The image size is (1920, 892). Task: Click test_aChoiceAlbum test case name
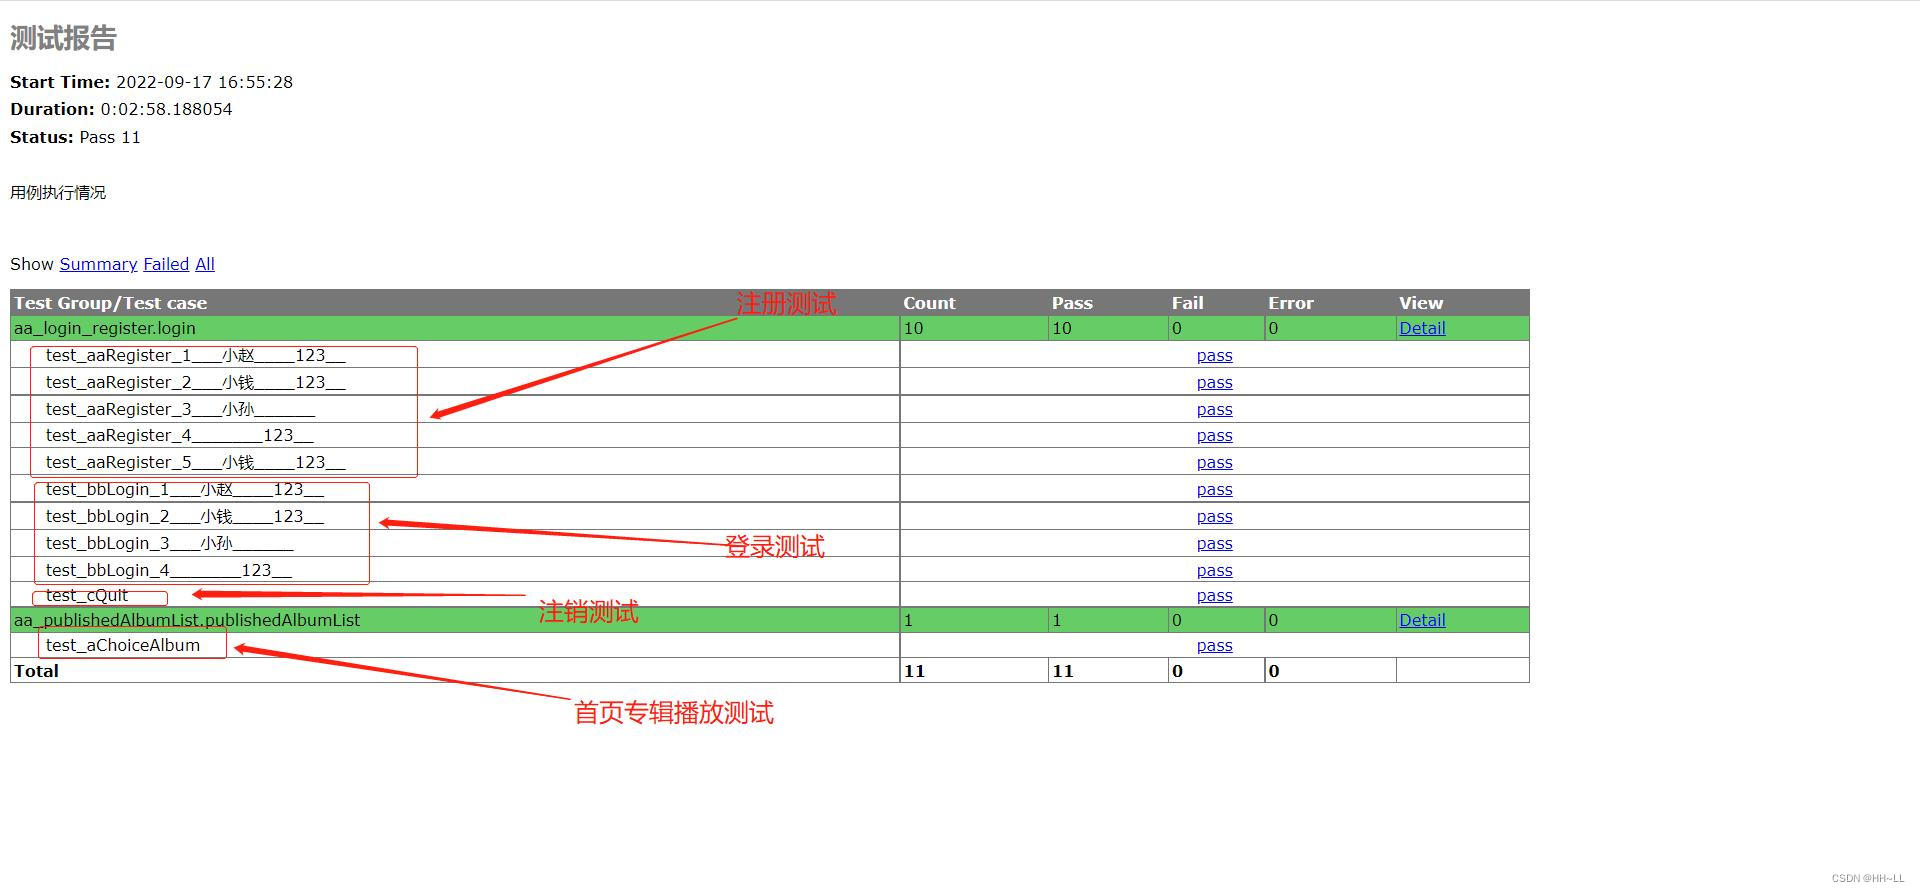coord(123,645)
